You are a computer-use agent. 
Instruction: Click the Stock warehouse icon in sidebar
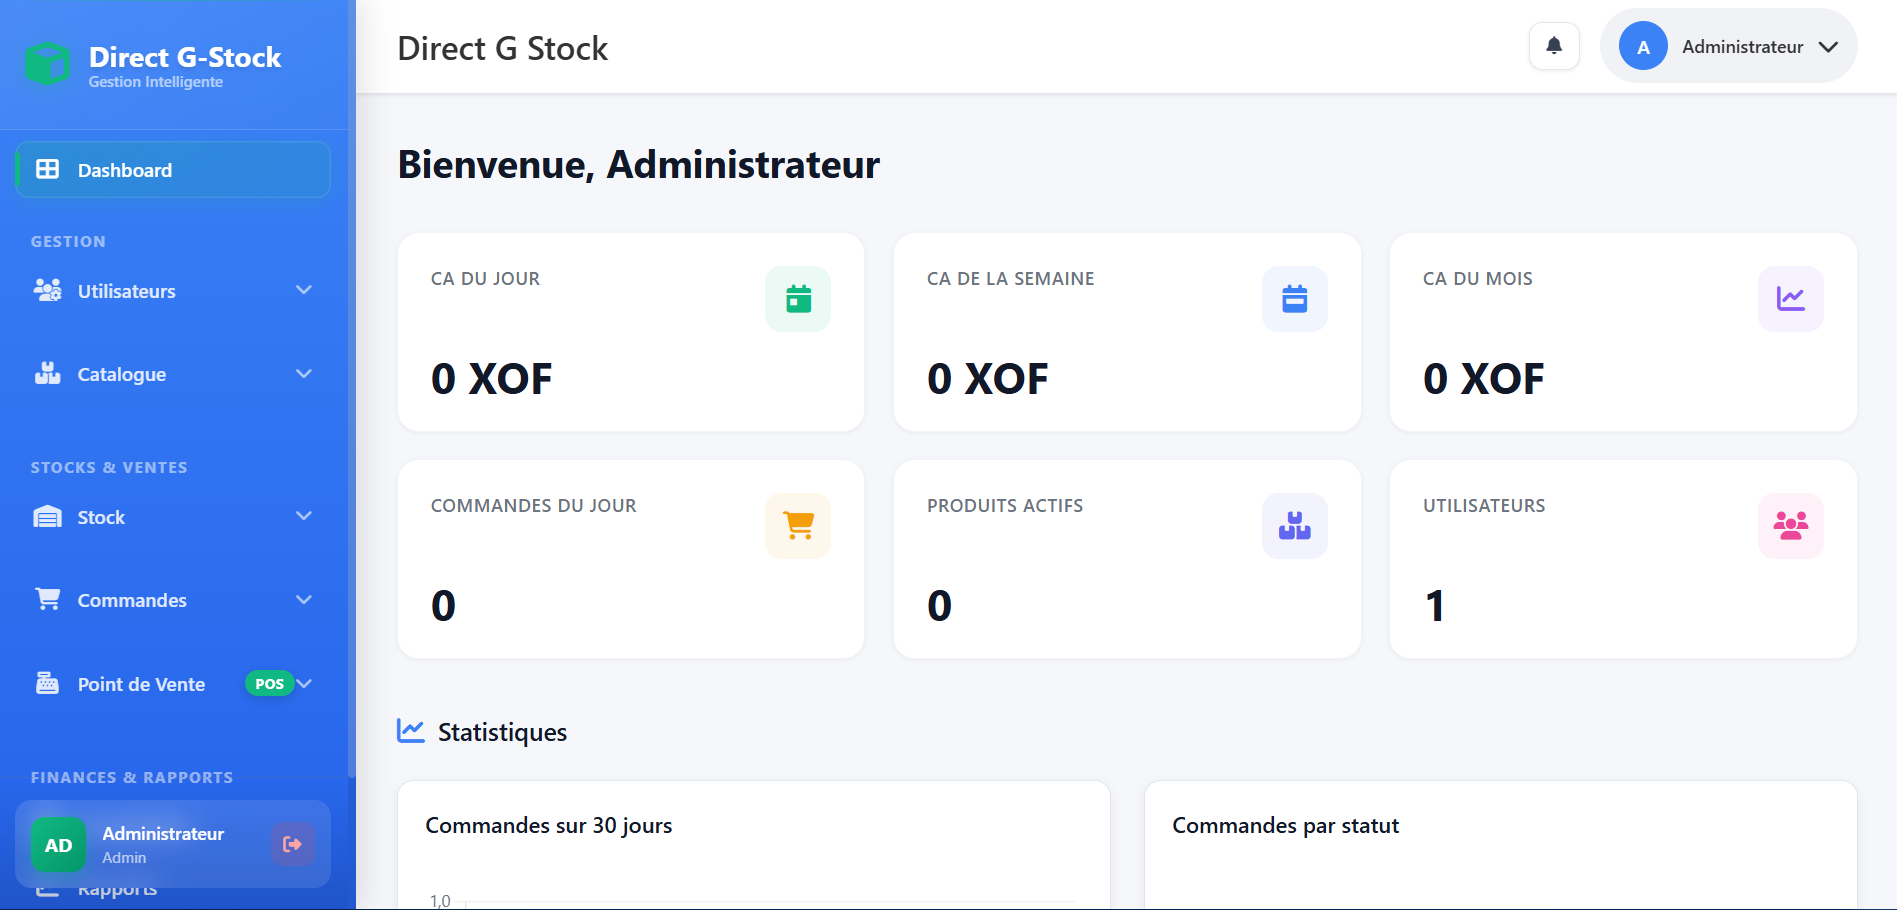click(47, 517)
